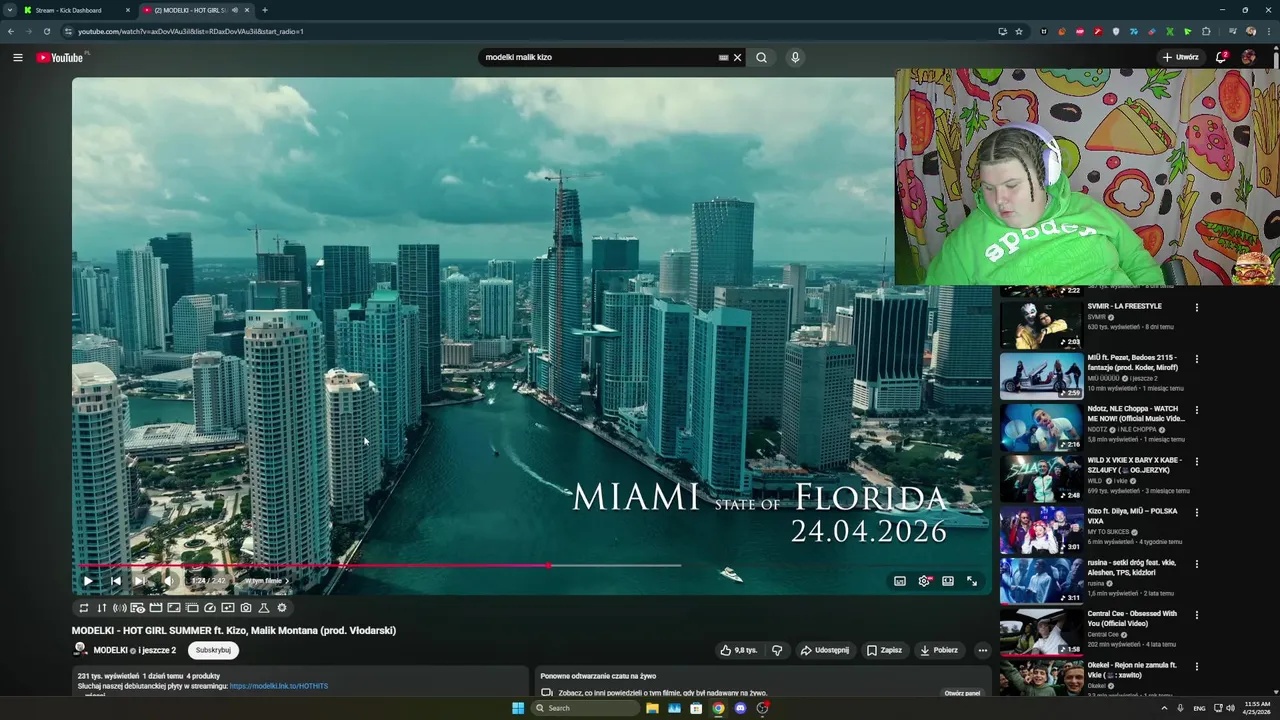Open player settings gear

[924, 581]
